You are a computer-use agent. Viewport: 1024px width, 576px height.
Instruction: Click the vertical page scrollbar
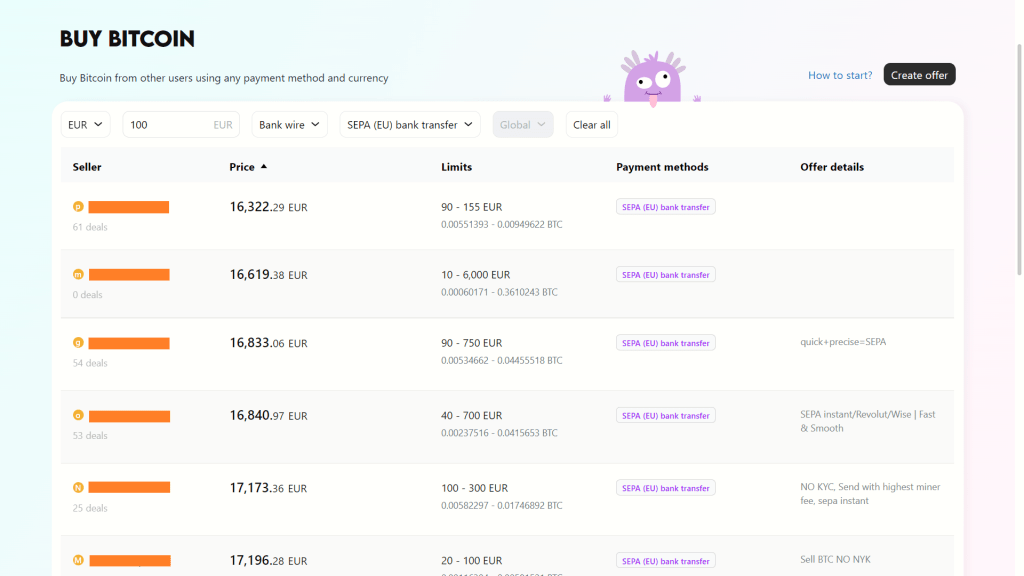[1019, 140]
